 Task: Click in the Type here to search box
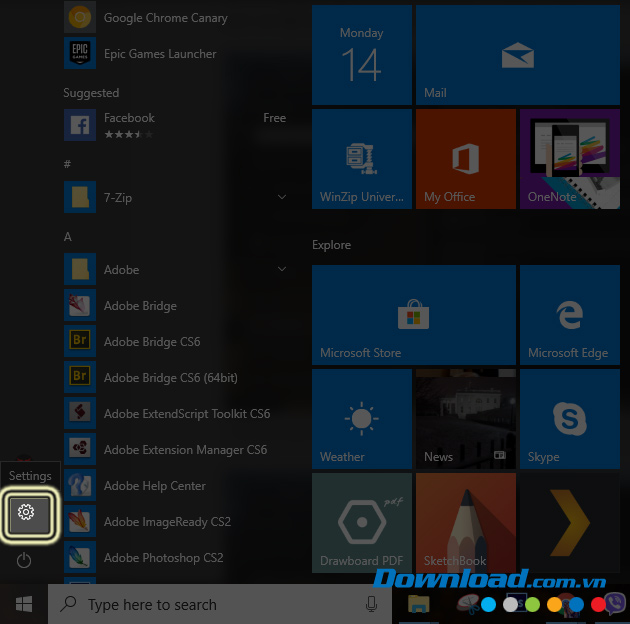click(220, 604)
